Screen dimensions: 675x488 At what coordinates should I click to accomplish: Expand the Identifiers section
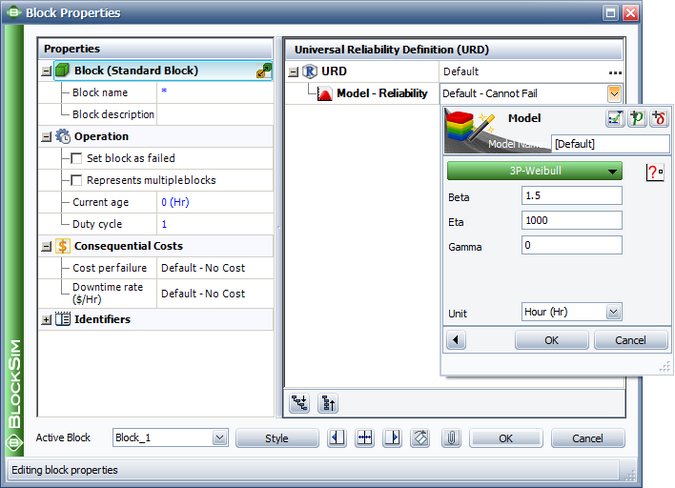pos(47,320)
